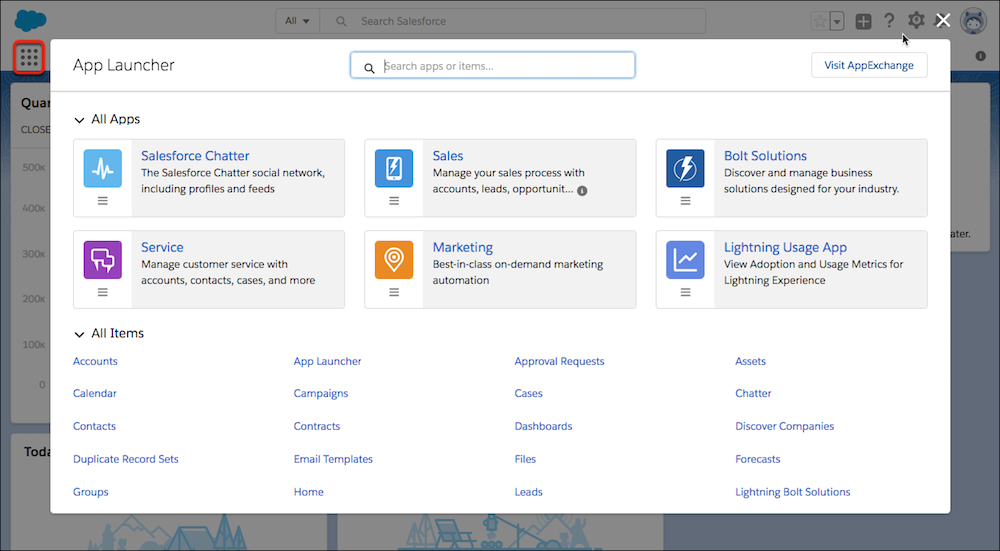Open the Leads item
1000x551 pixels.
[528, 492]
